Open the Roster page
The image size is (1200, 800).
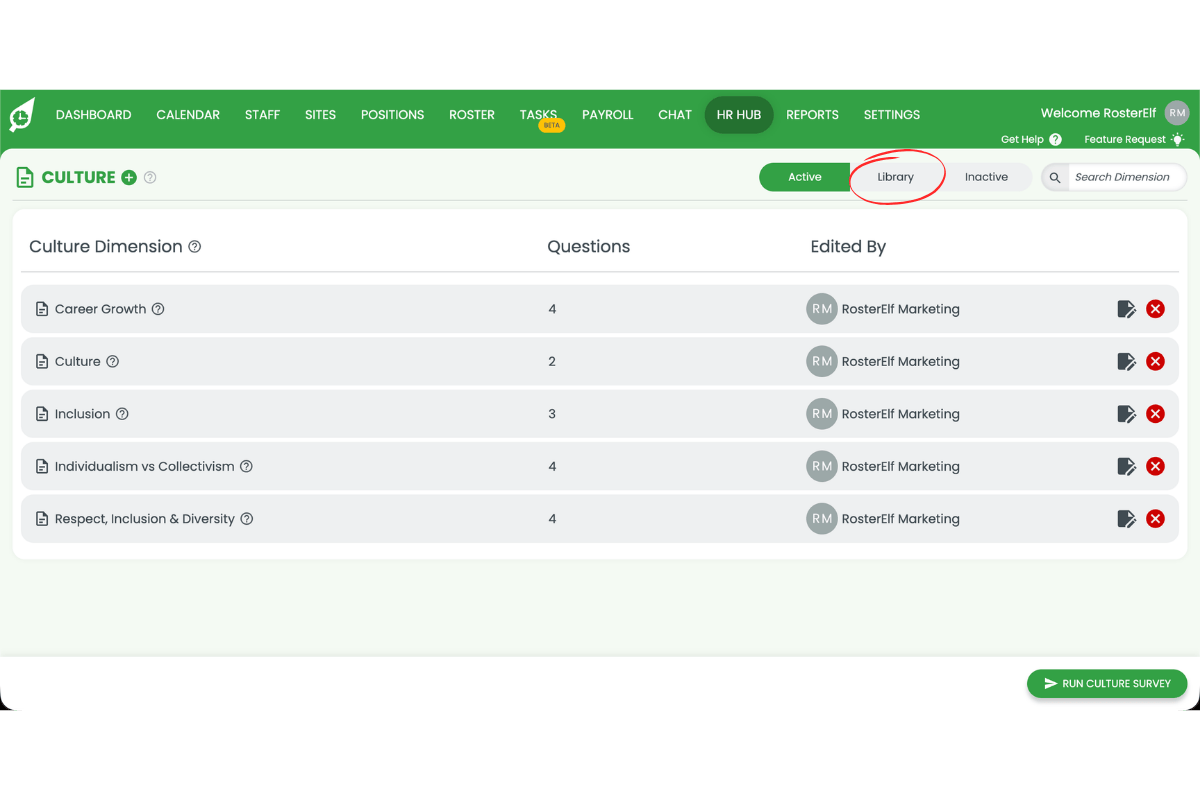pyautogui.click(x=471, y=115)
